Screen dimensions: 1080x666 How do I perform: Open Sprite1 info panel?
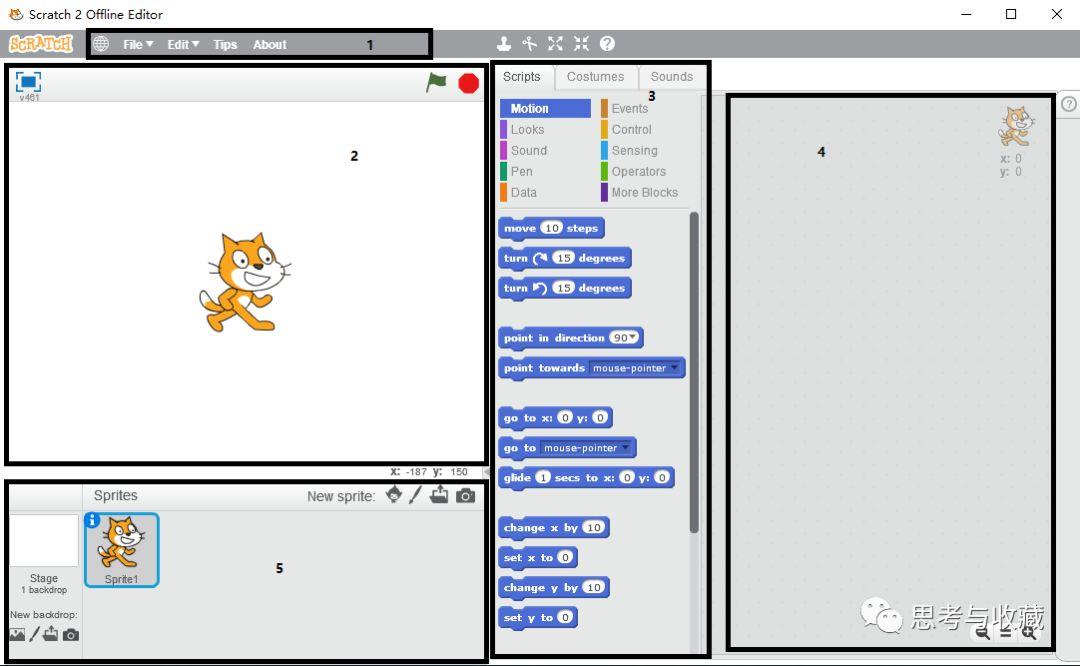pyautogui.click(x=92, y=521)
